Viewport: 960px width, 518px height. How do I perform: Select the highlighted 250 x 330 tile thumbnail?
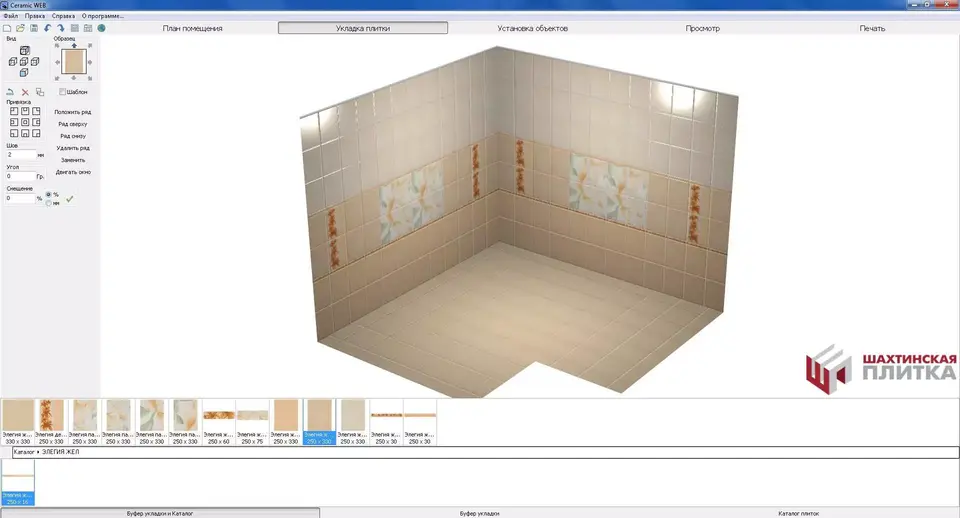tap(319, 422)
